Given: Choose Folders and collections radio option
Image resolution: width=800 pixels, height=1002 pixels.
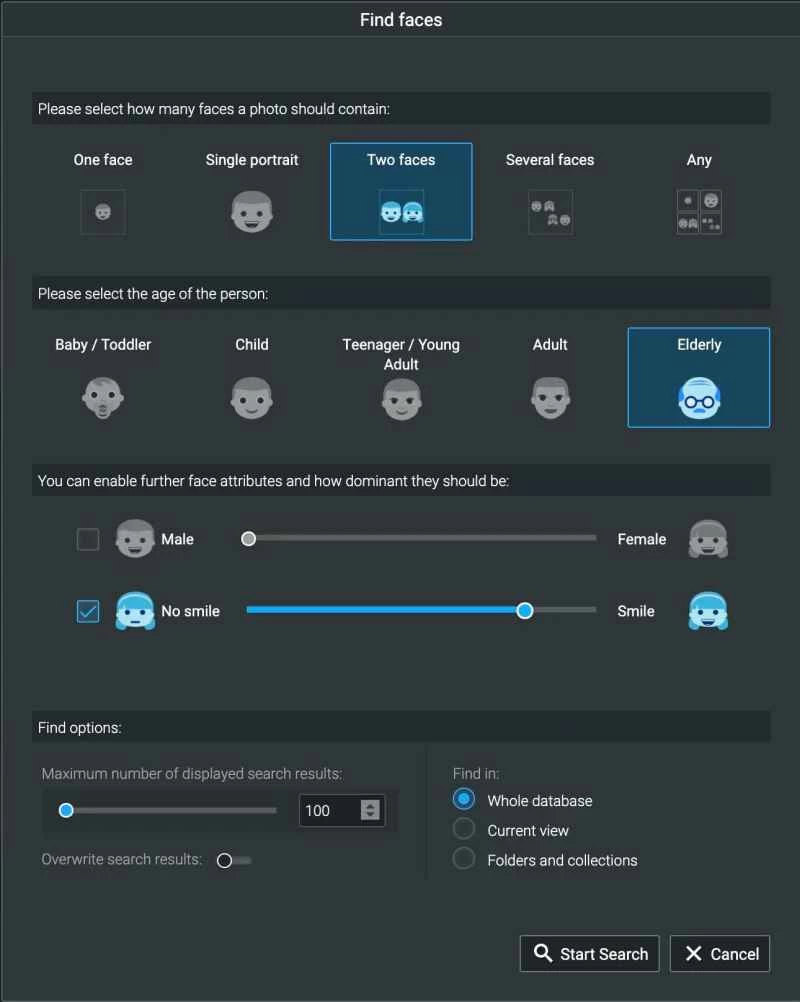Looking at the screenshot, I should pyautogui.click(x=464, y=859).
